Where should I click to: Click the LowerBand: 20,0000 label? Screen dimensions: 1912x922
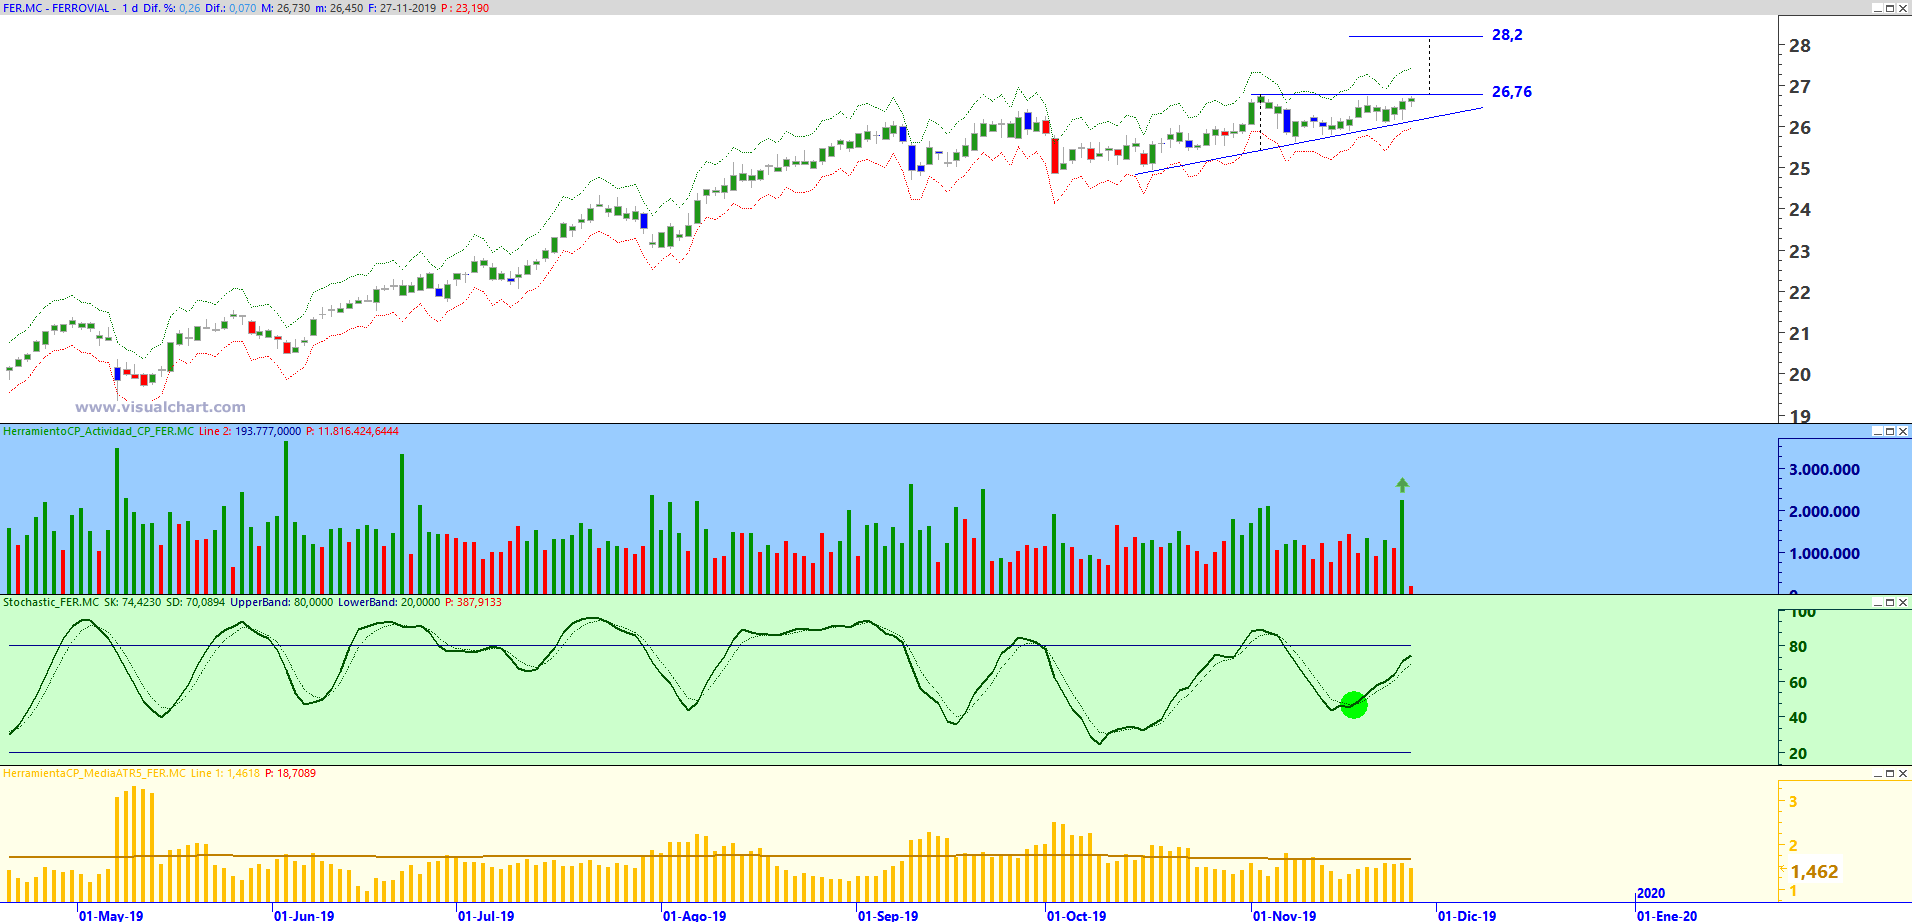389,602
